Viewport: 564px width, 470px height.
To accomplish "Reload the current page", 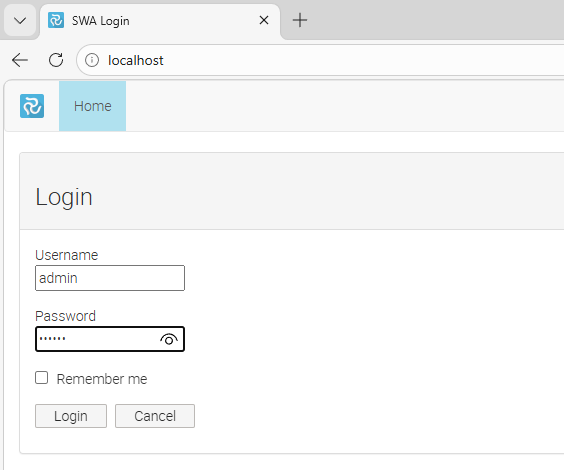I will point(56,60).
